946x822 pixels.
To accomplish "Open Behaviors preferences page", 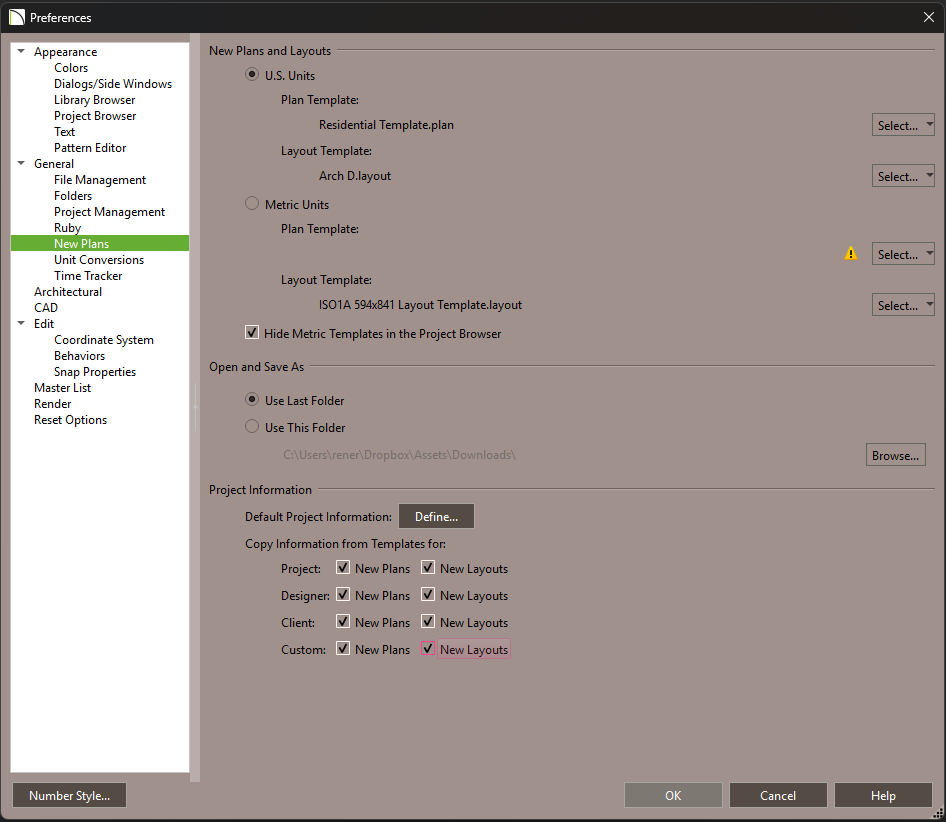I will point(80,355).
